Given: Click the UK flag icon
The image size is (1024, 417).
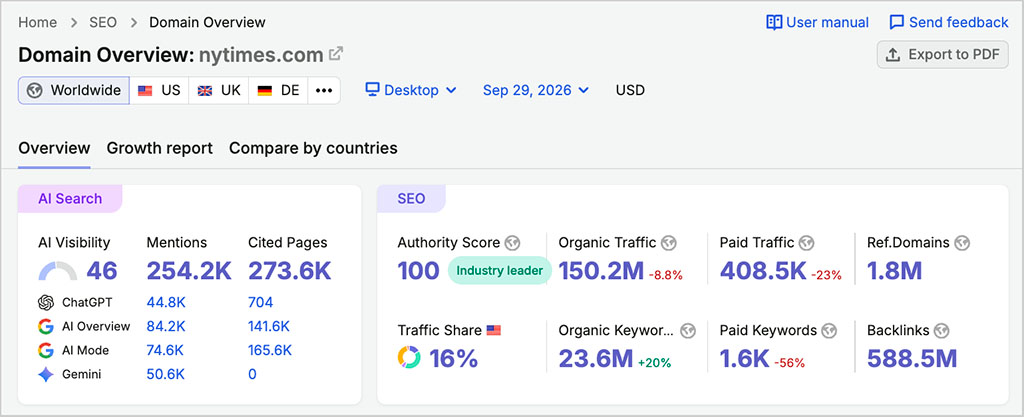Looking at the screenshot, I should tap(205, 91).
